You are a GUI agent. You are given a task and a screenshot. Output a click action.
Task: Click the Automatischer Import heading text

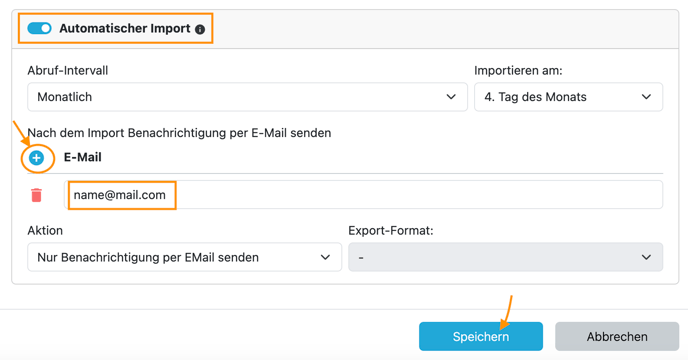click(125, 29)
